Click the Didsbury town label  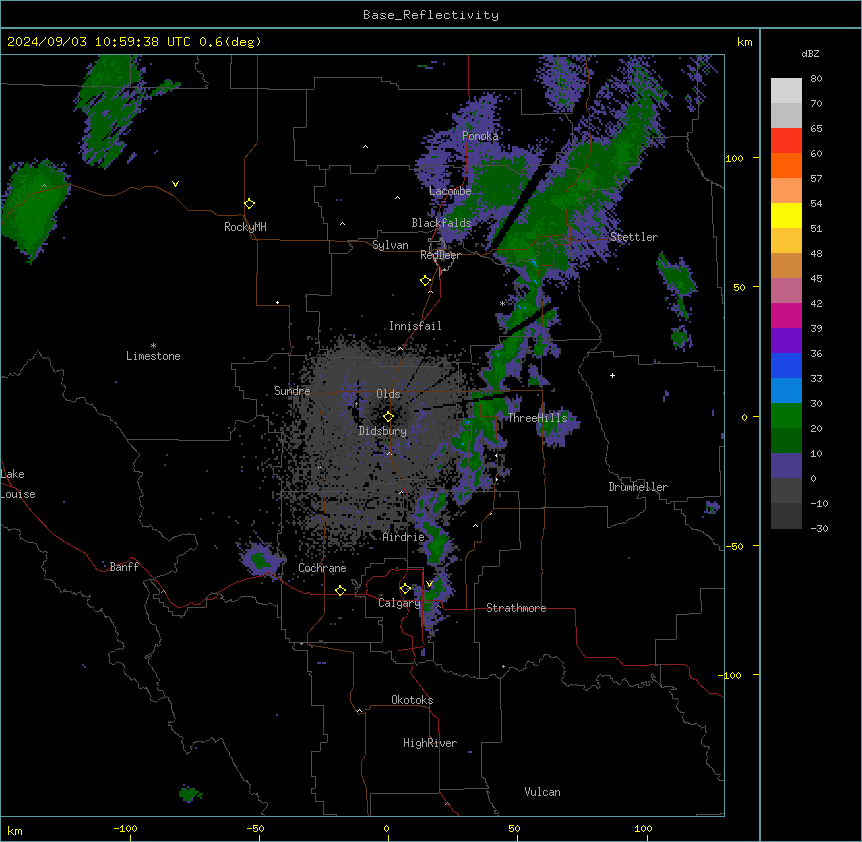383,431
